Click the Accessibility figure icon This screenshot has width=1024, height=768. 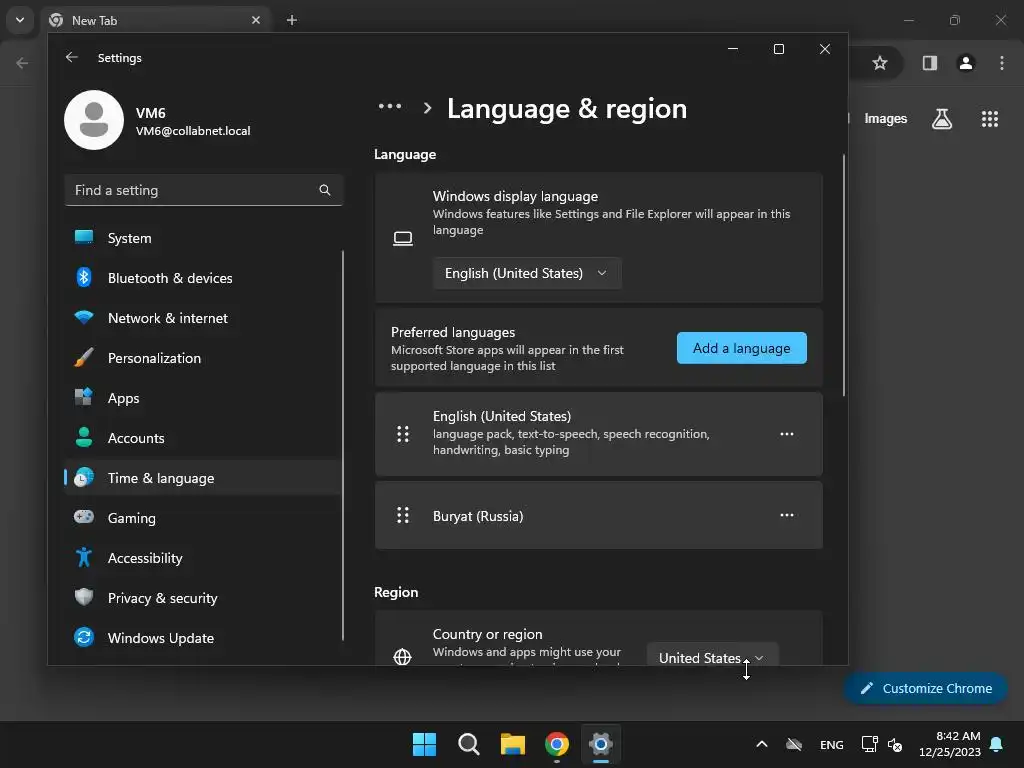(84, 557)
